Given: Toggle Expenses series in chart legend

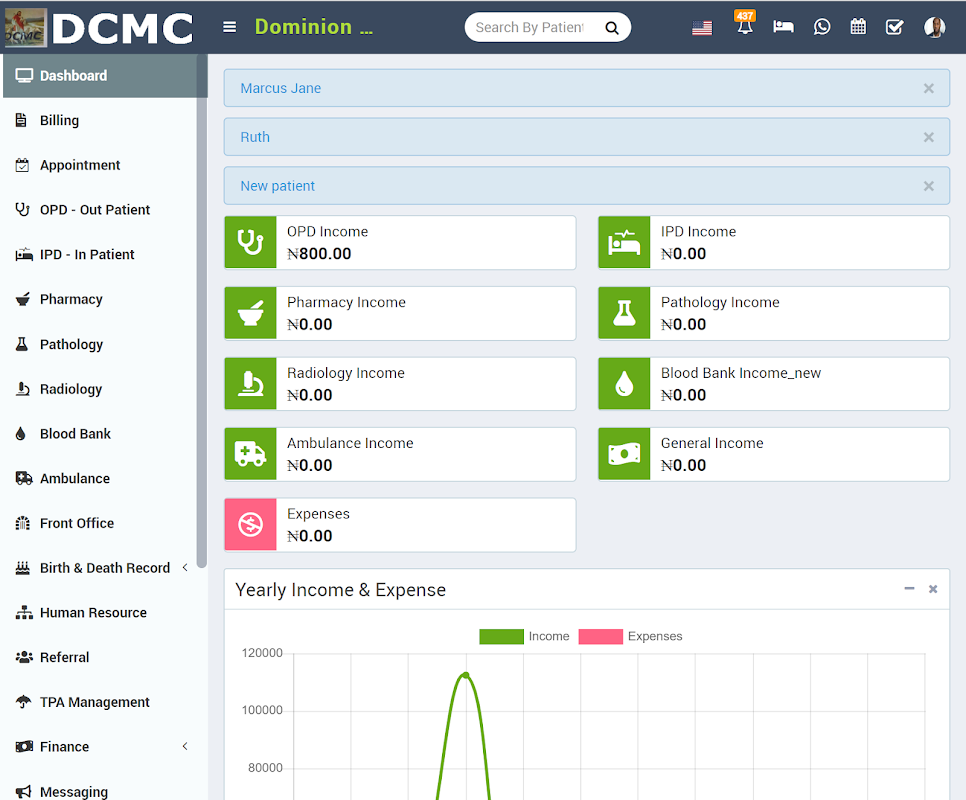Looking at the screenshot, I should (x=630, y=636).
